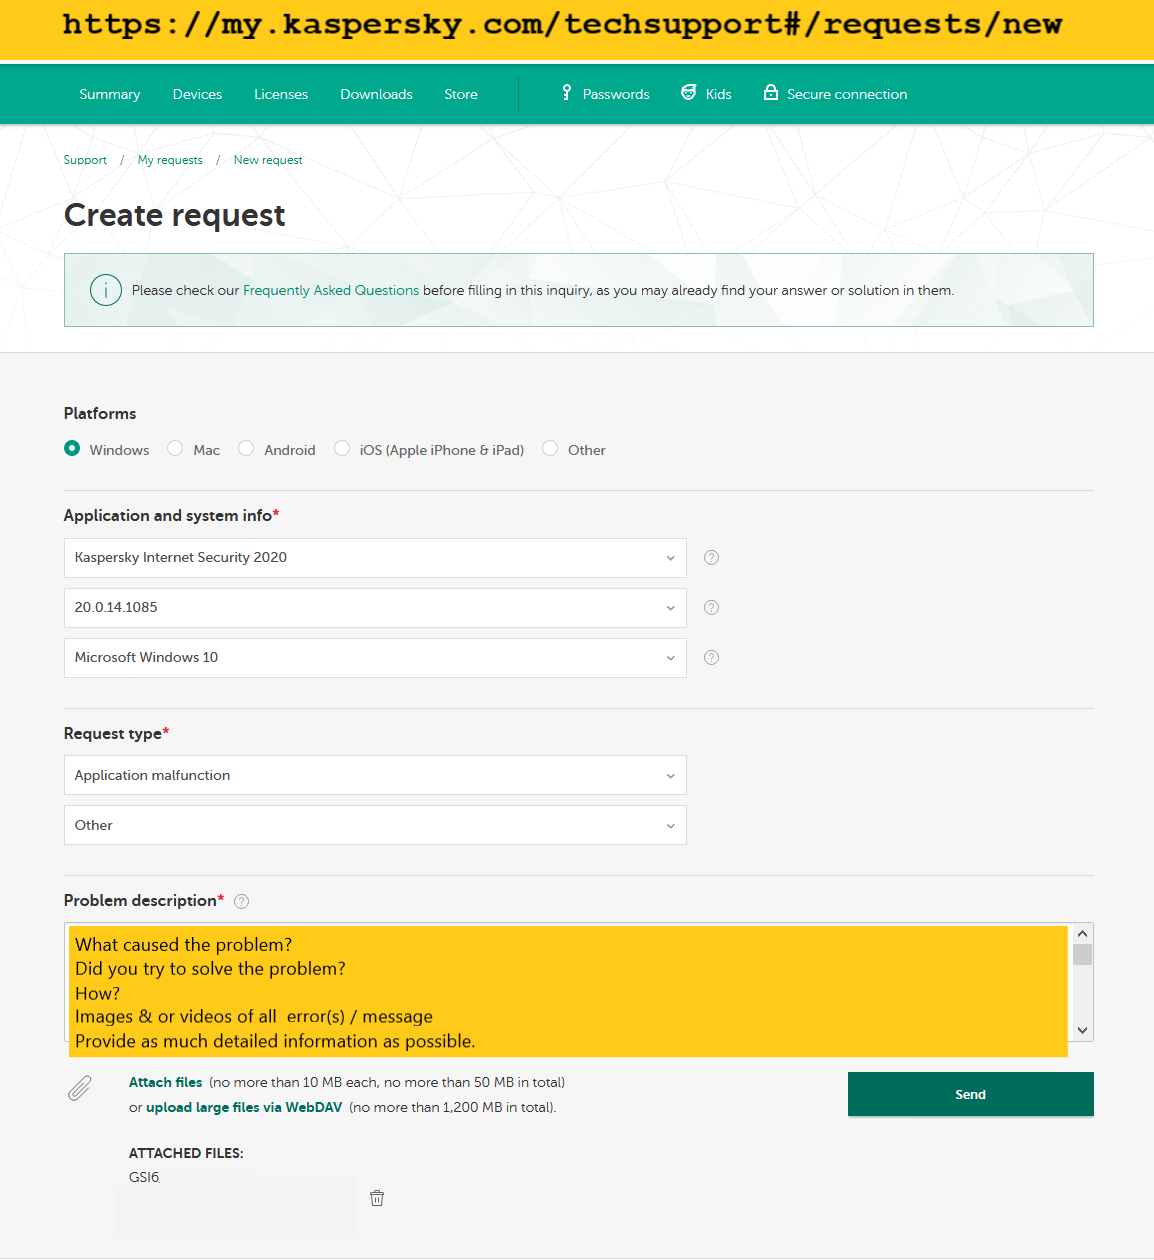Click the Kids face icon
Viewport: 1154px width, 1260px height.
688,92
